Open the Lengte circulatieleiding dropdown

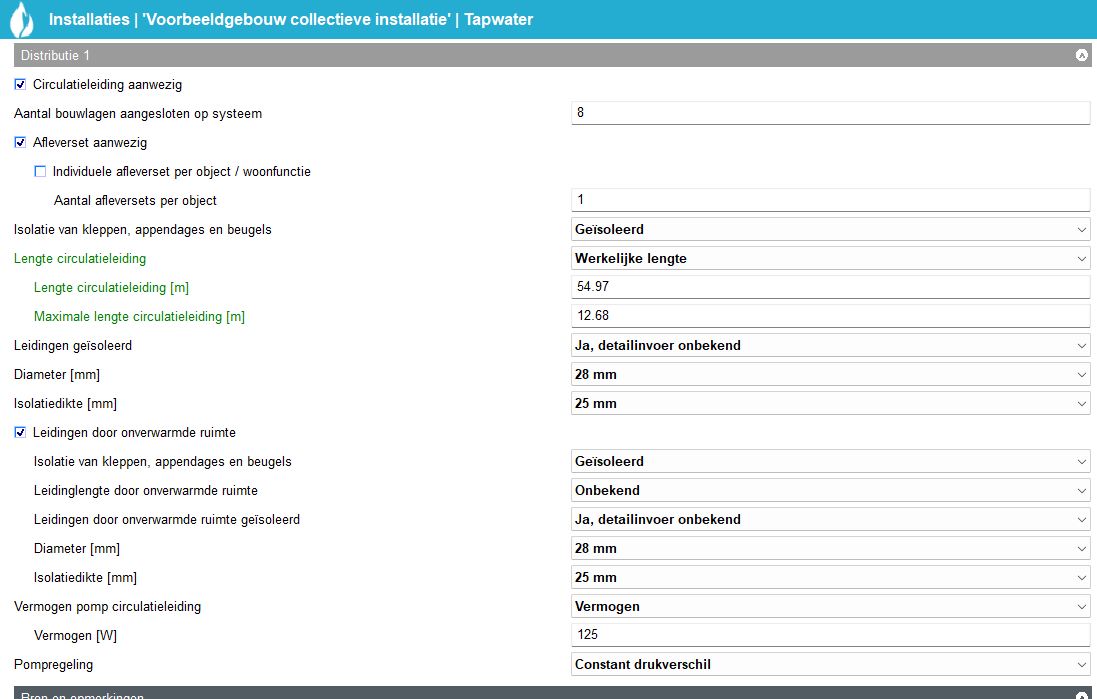click(x=830, y=259)
